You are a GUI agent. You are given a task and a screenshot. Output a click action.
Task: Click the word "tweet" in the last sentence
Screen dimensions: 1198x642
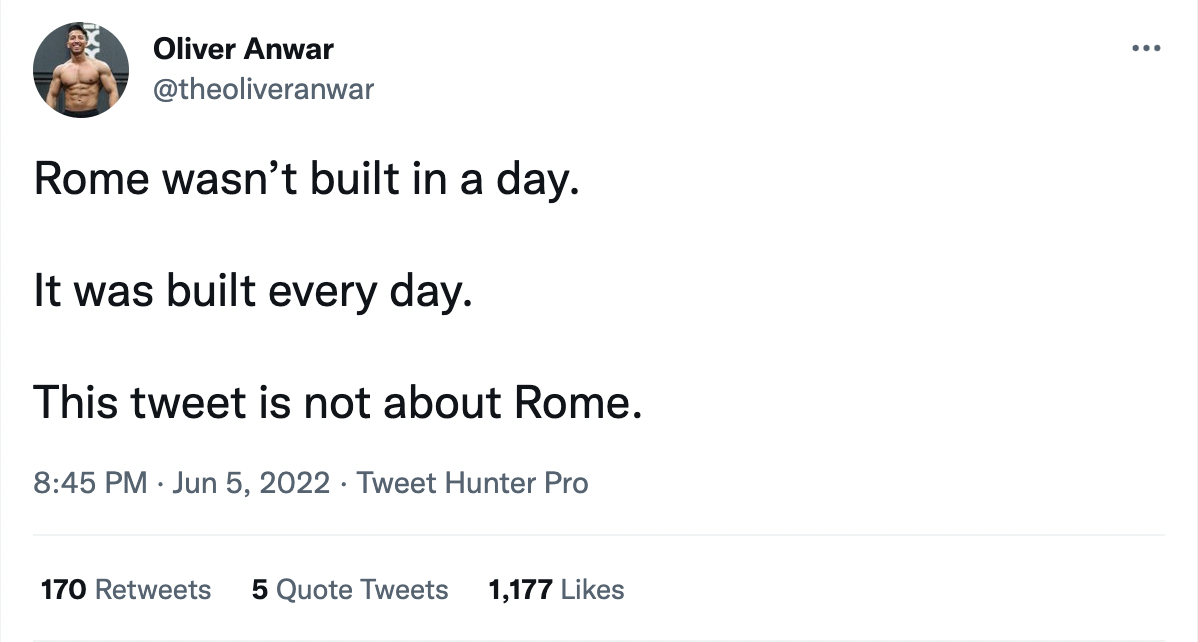pyautogui.click(x=192, y=402)
